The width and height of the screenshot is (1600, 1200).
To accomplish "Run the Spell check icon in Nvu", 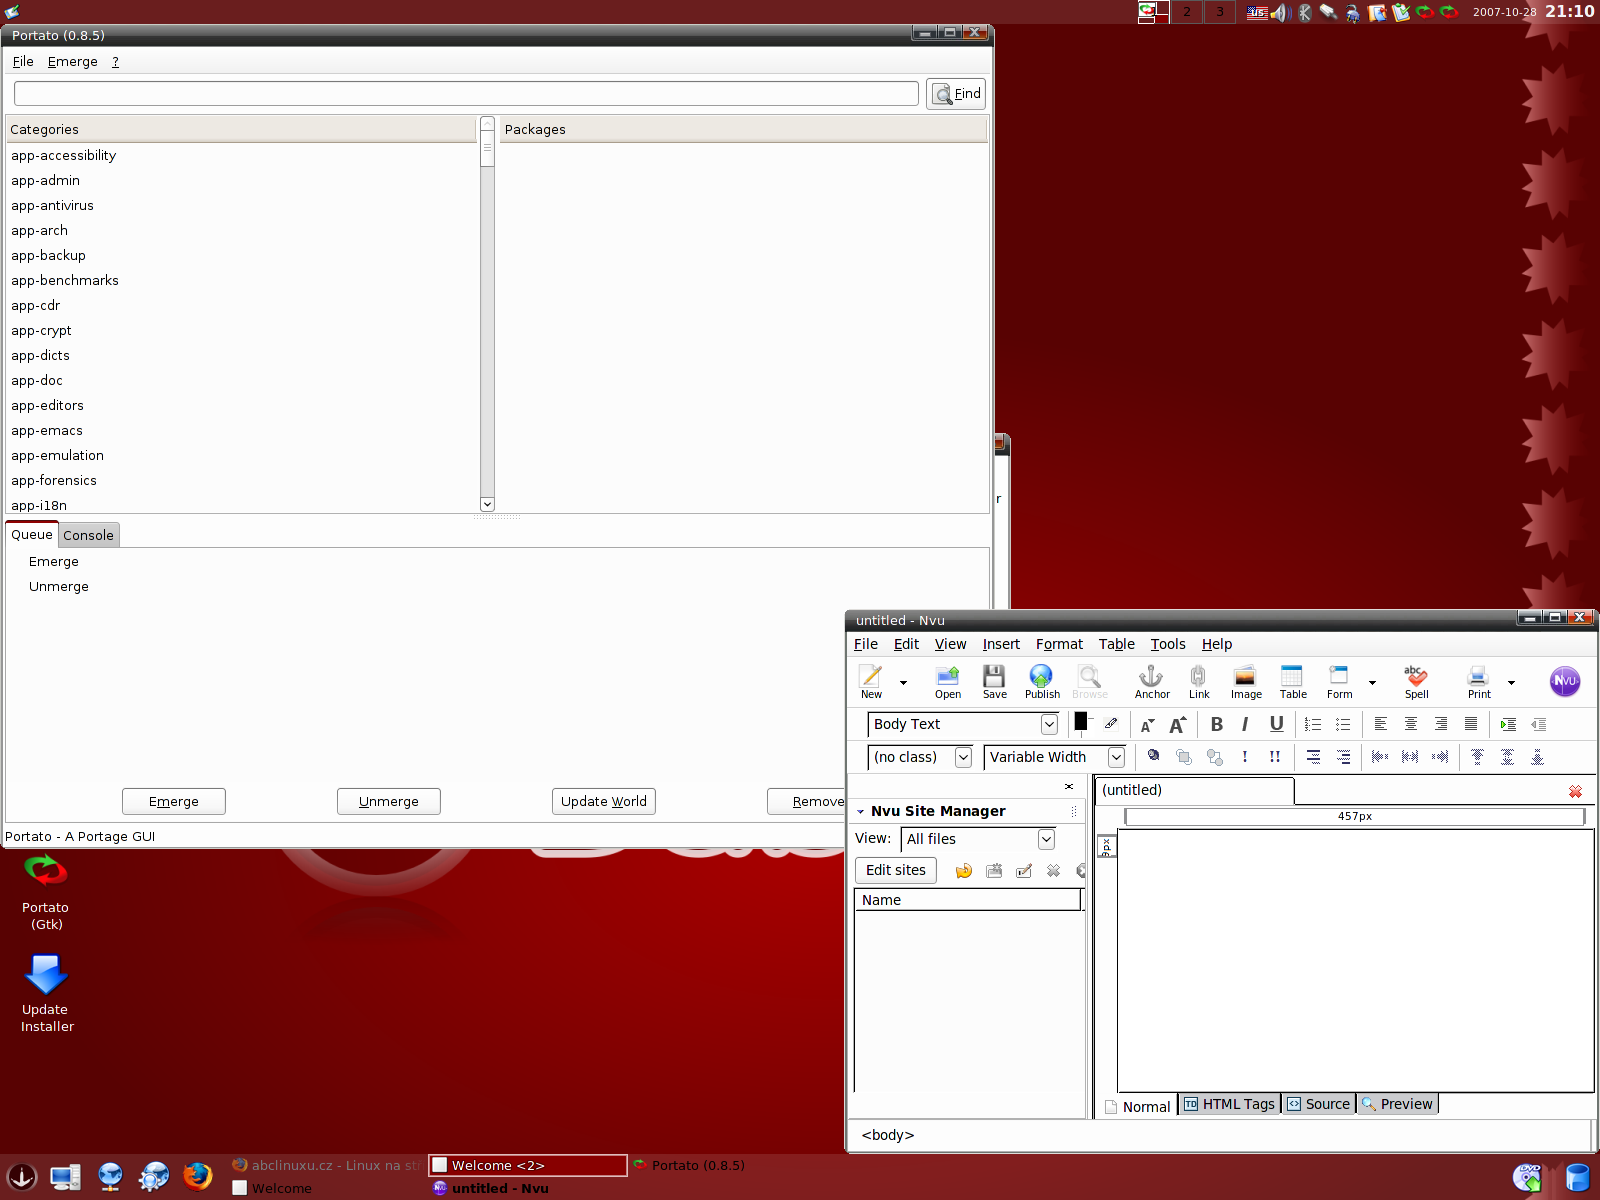I will (1416, 681).
